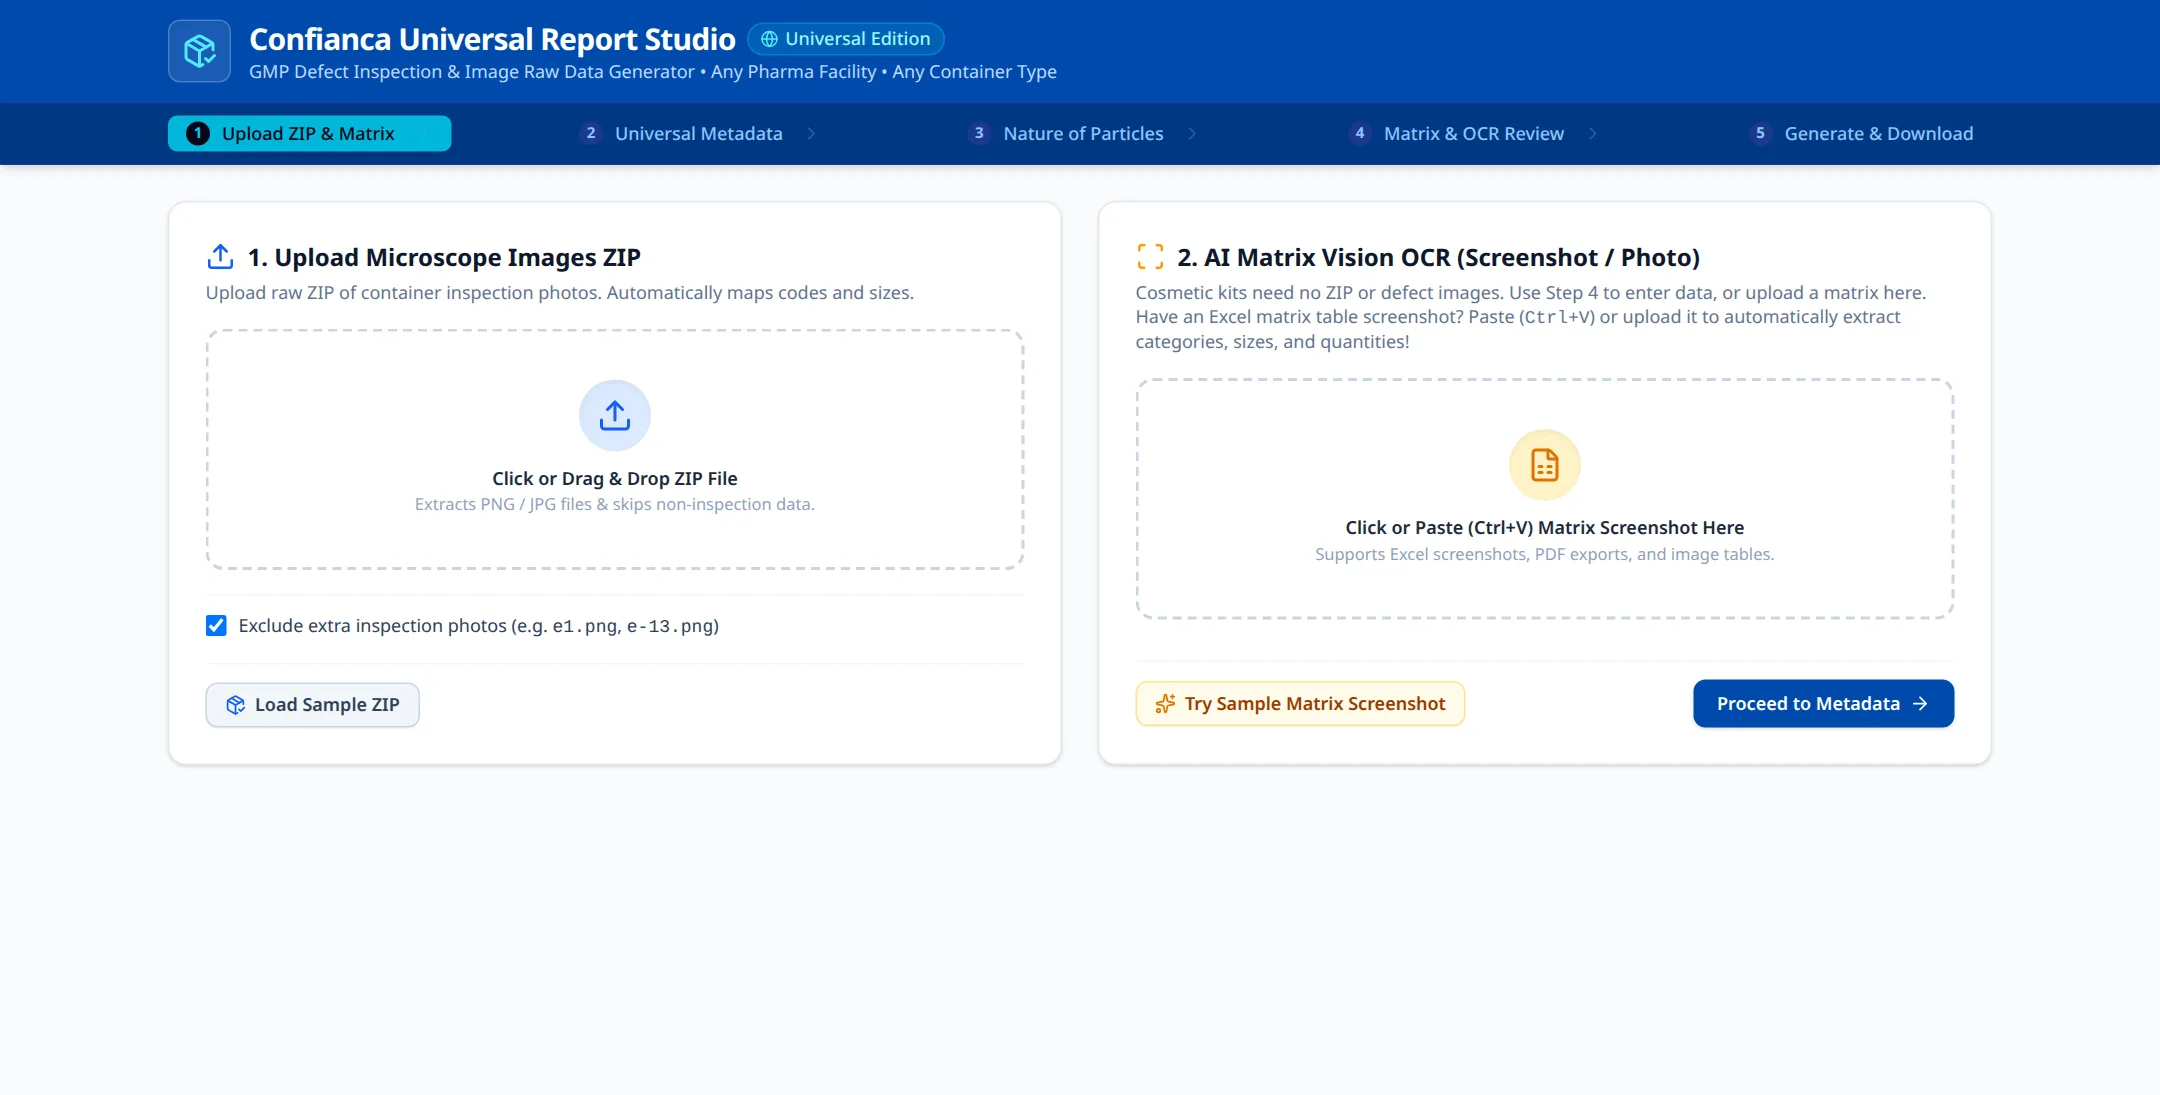Viewport: 2160px width, 1095px height.
Task: Click Try Sample Matrix Screenshot button
Action: [1300, 704]
